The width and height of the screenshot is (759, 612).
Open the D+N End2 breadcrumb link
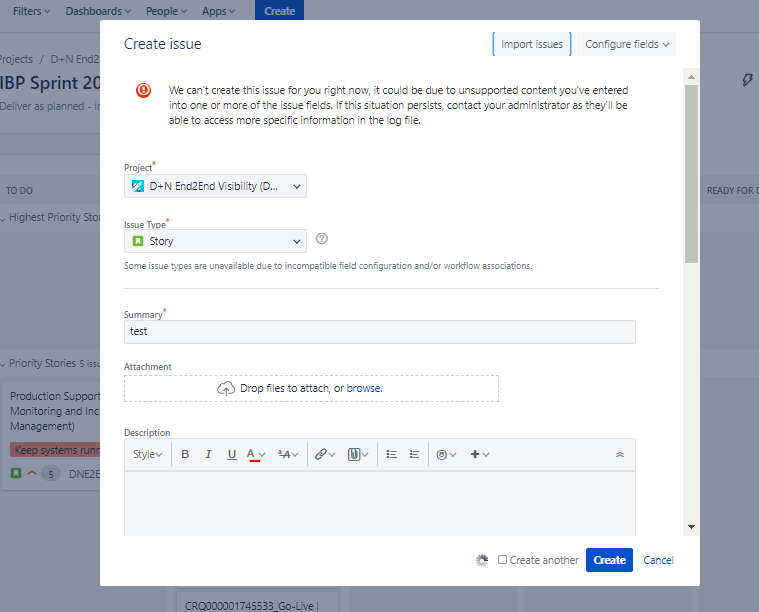75,59
